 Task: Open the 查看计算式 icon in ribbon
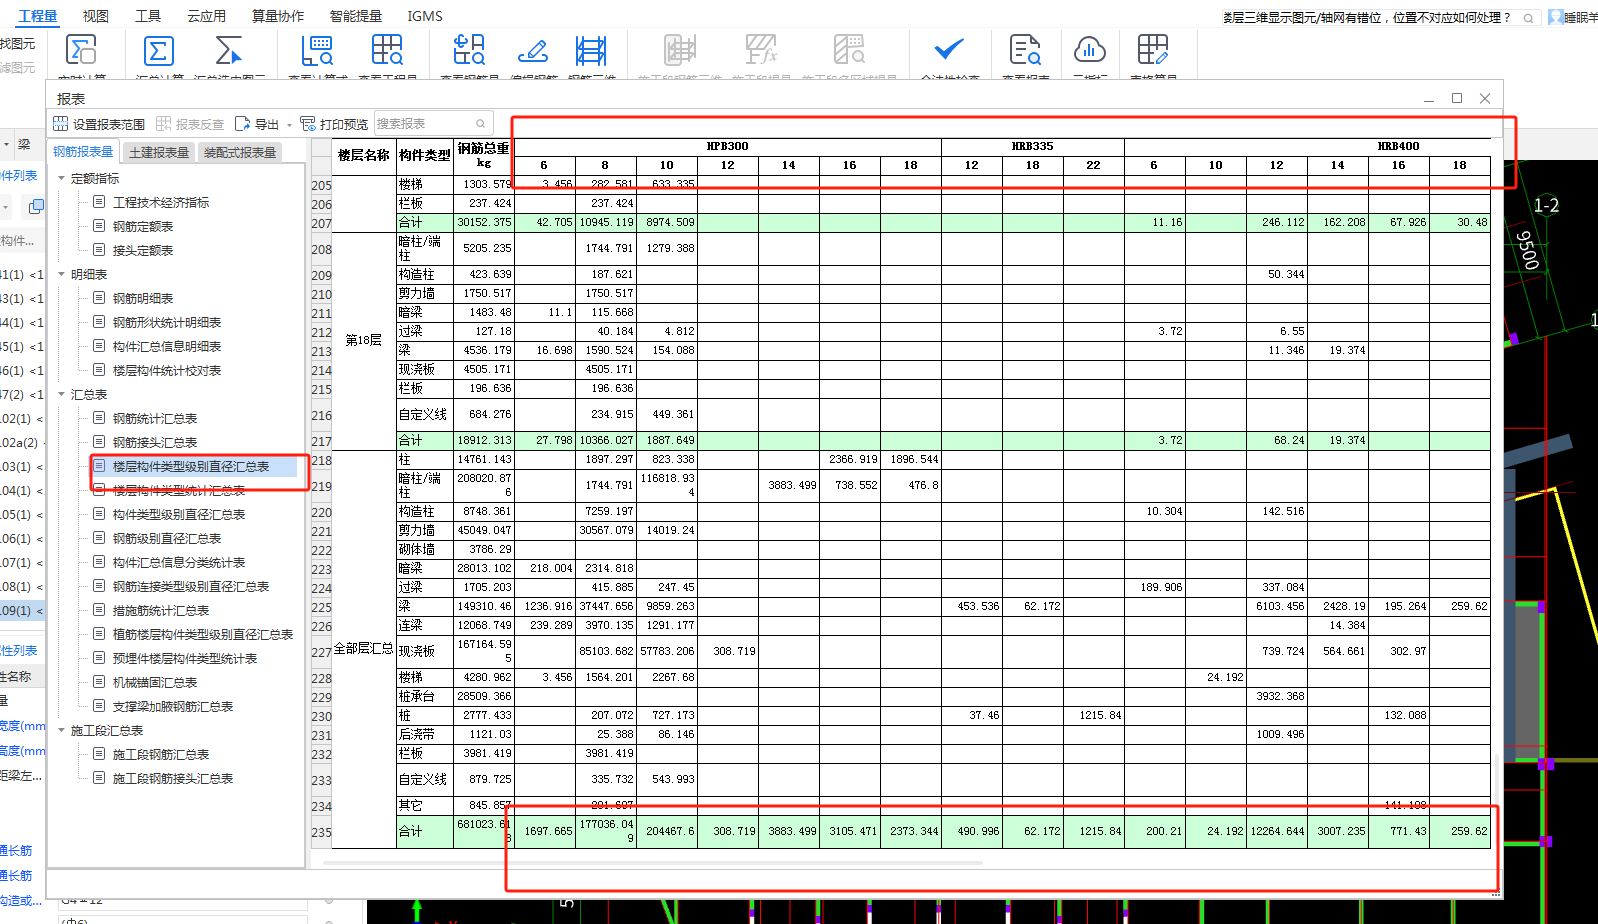(317, 51)
